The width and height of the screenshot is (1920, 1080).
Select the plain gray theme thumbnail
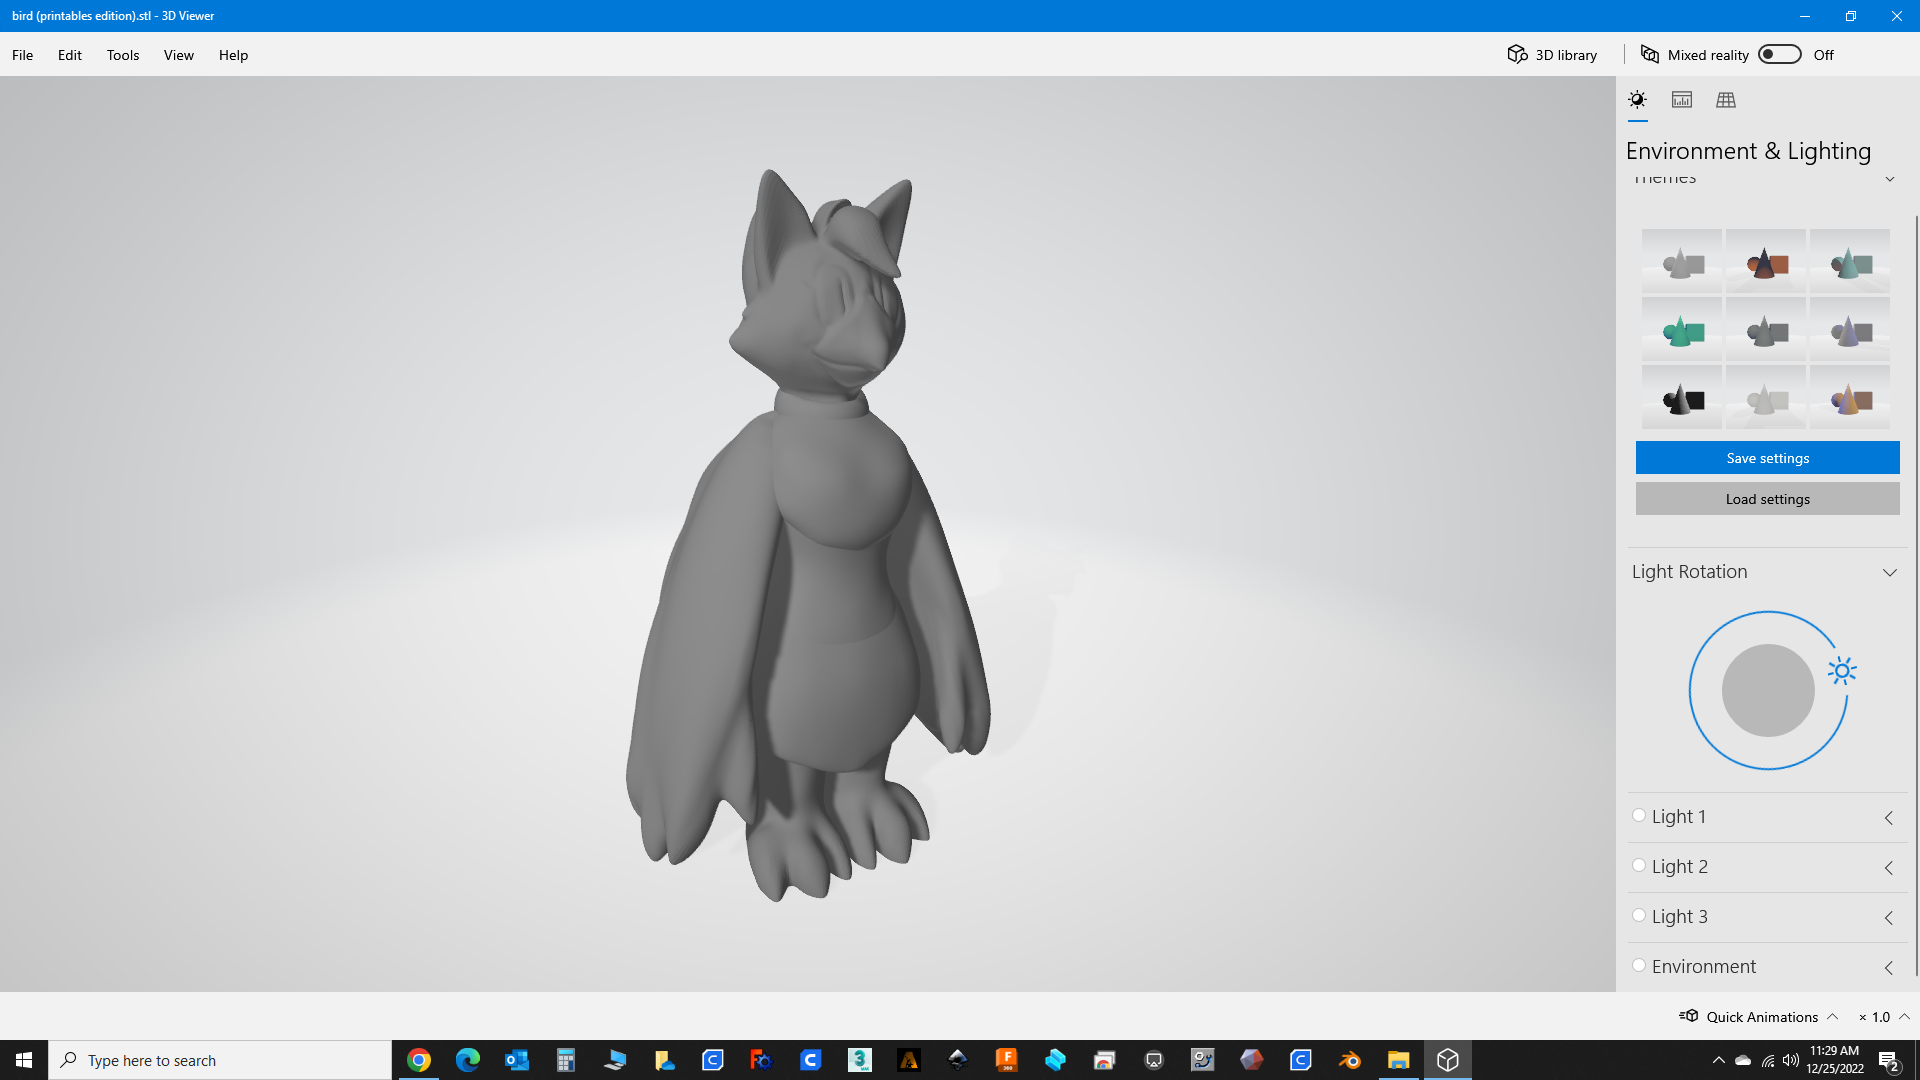[x=1682, y=262]
